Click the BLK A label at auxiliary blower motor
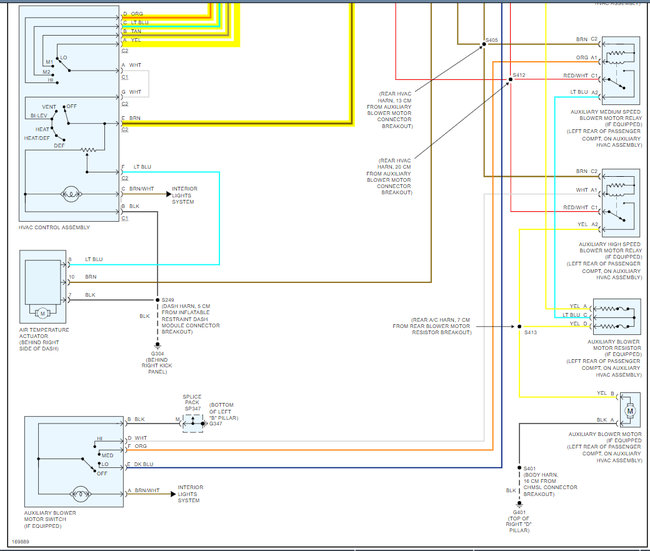650x551 pixels. [x=605, y=420]
